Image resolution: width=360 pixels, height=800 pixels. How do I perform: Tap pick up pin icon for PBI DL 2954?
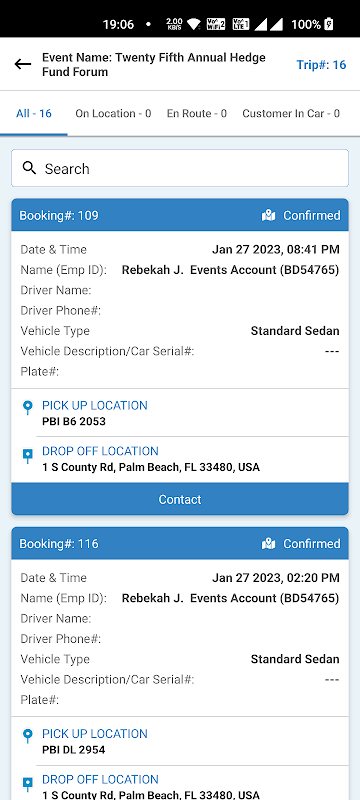[28, 736]
